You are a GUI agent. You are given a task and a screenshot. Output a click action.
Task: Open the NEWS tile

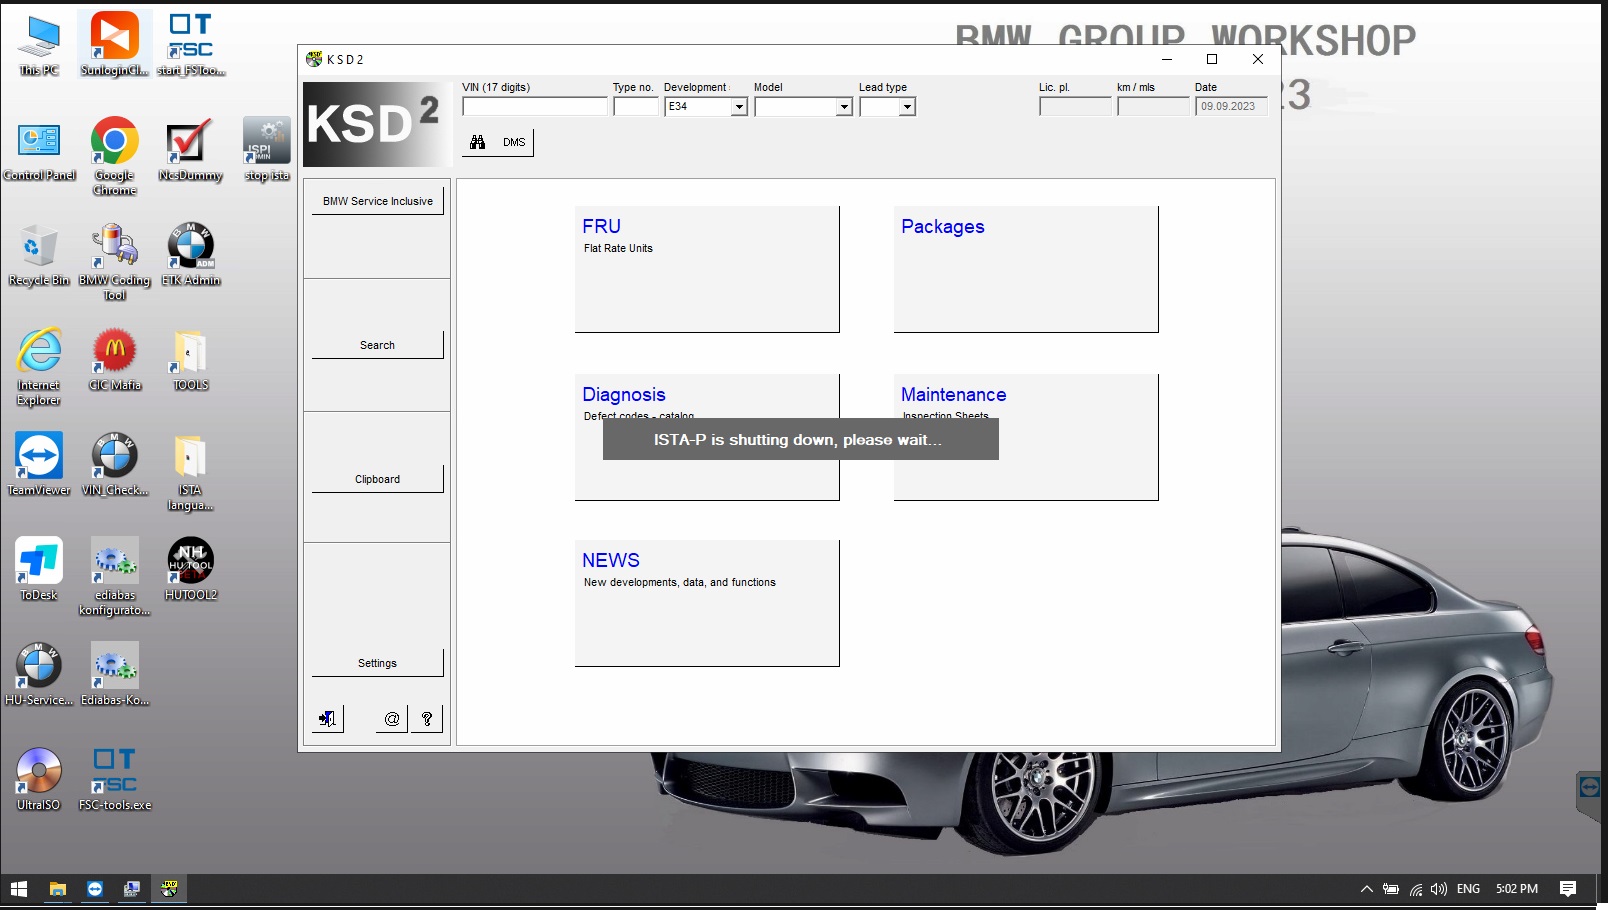click(x=707, y=603)
